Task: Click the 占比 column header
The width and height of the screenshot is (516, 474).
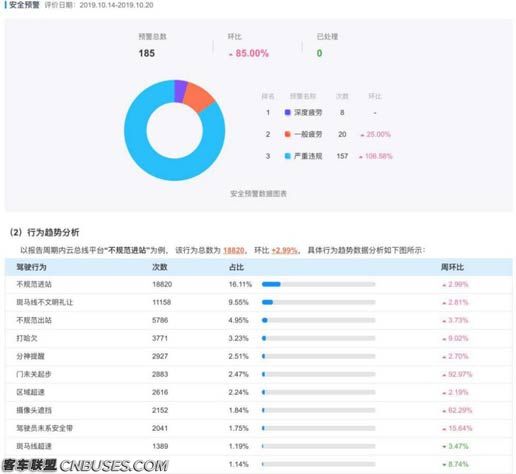Action: 236,267
